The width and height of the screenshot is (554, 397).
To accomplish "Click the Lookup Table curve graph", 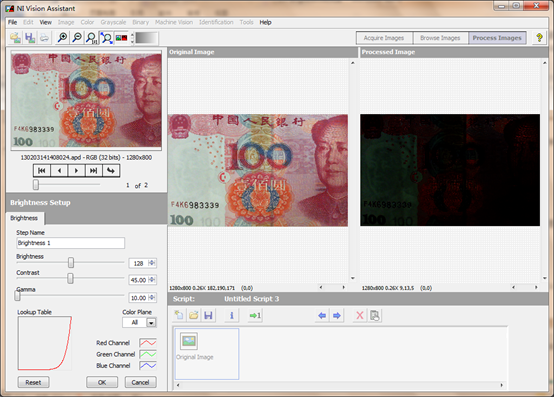I will pyautogui.click(x=45, y=343).
